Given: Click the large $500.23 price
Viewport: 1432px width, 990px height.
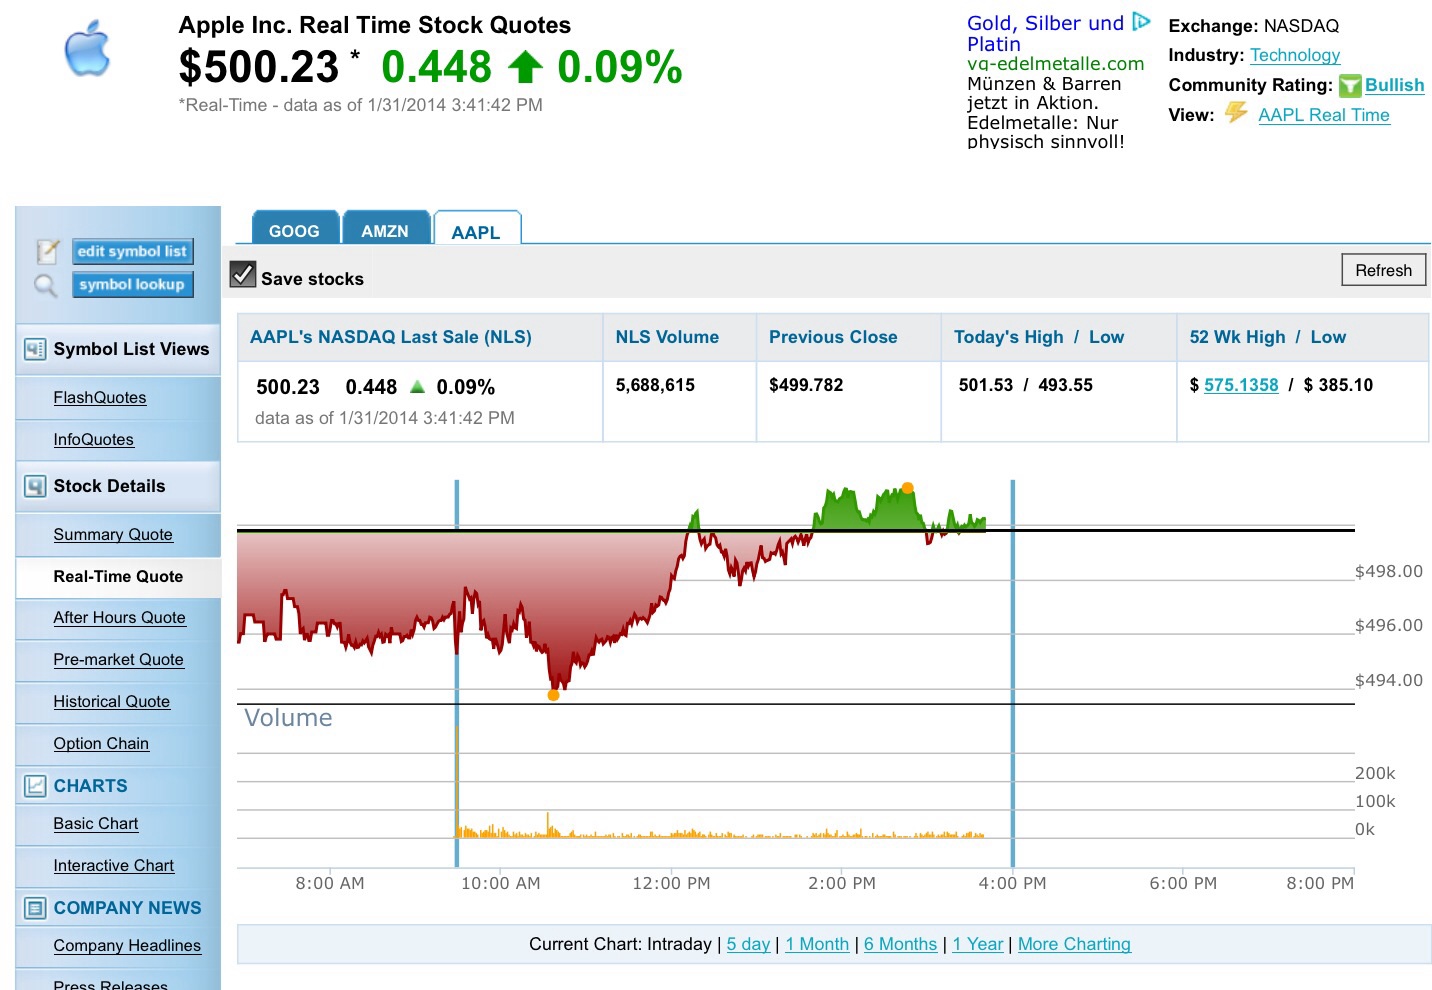Looking at the screenshot, I should [259, 67].
